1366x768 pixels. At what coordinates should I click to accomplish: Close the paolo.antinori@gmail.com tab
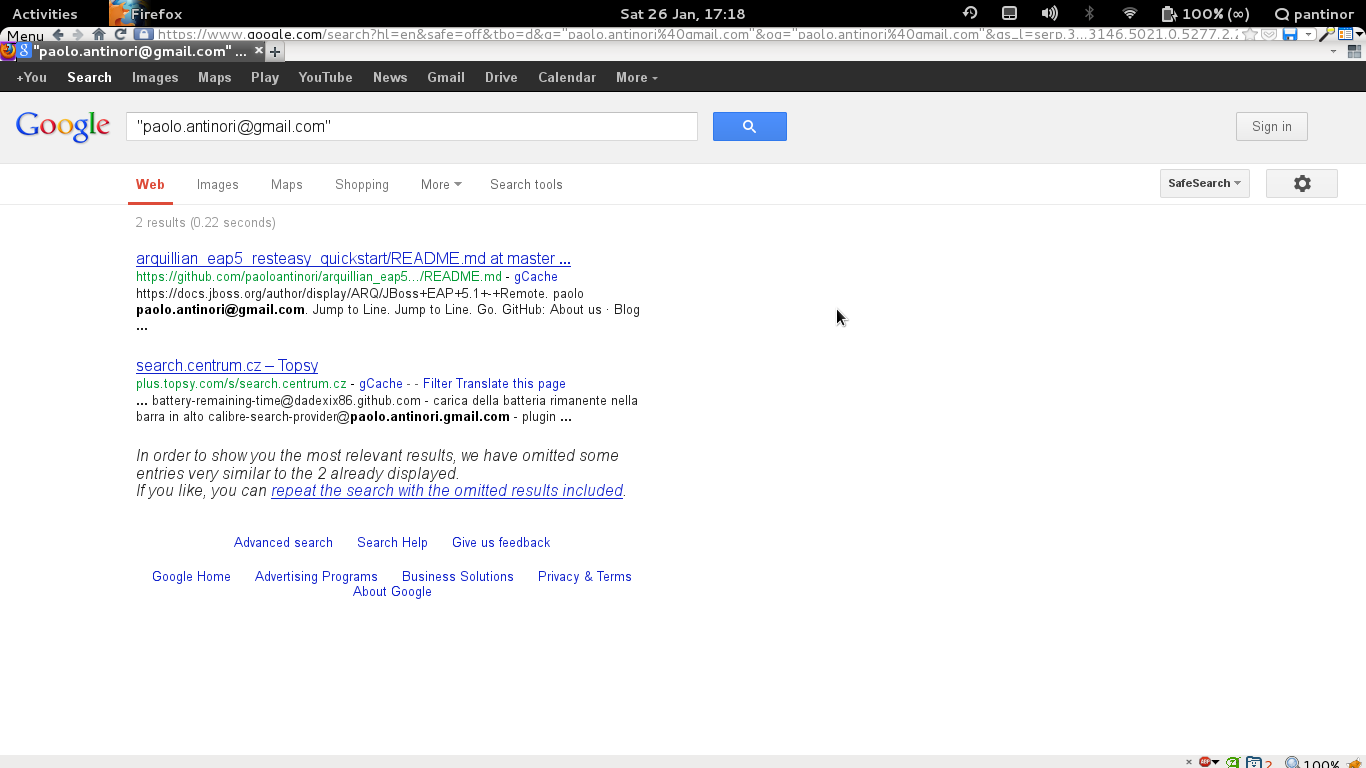(x=259, y=50)
